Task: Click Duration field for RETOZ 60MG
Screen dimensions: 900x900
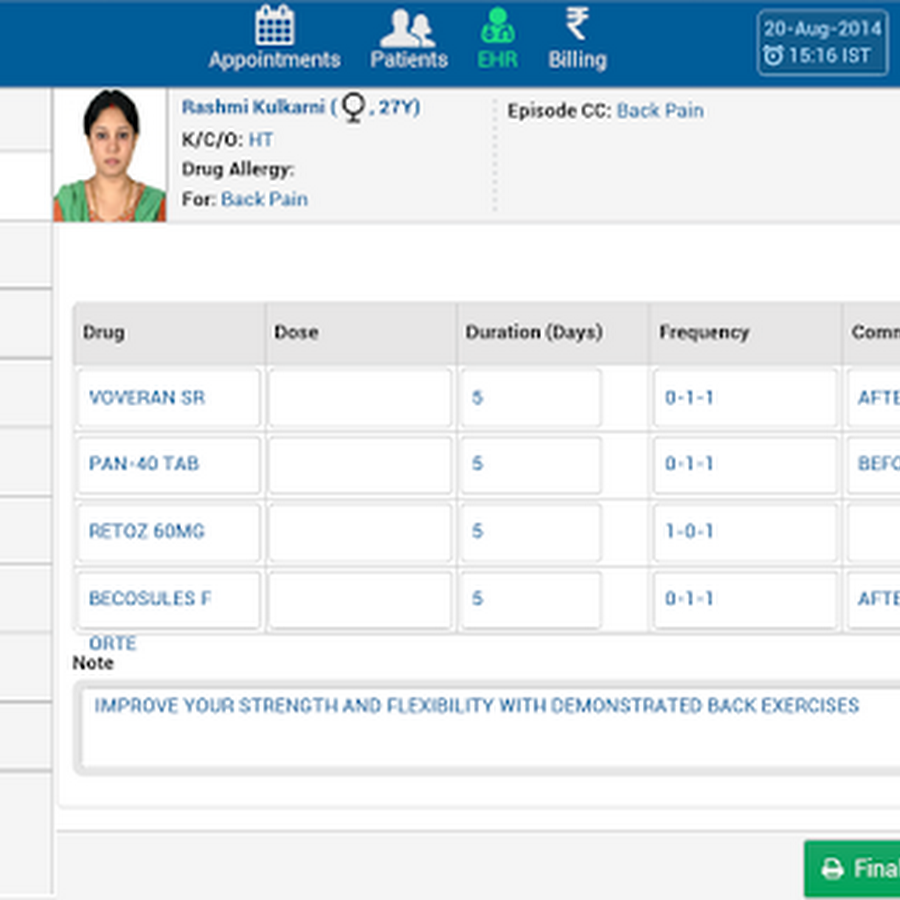Action: click(x=531, y=532)
